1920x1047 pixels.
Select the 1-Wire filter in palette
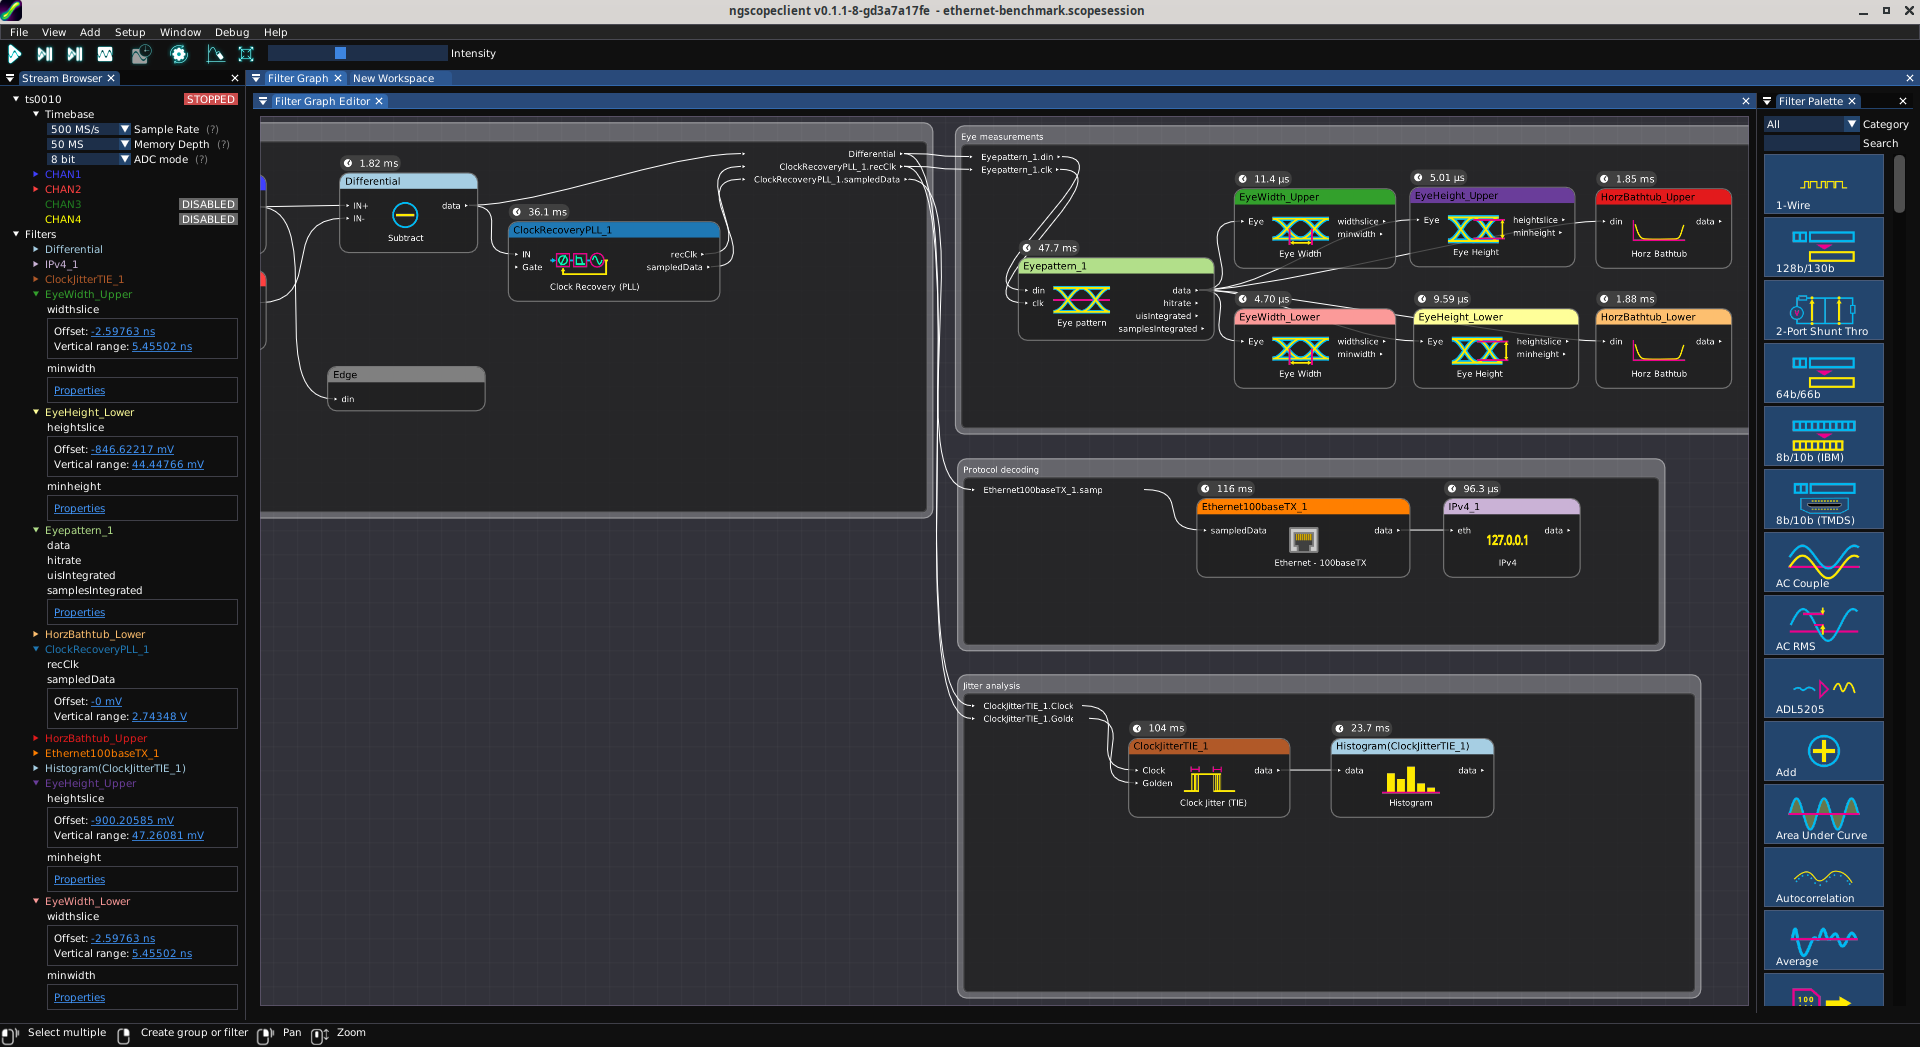tap(1823, 187)
